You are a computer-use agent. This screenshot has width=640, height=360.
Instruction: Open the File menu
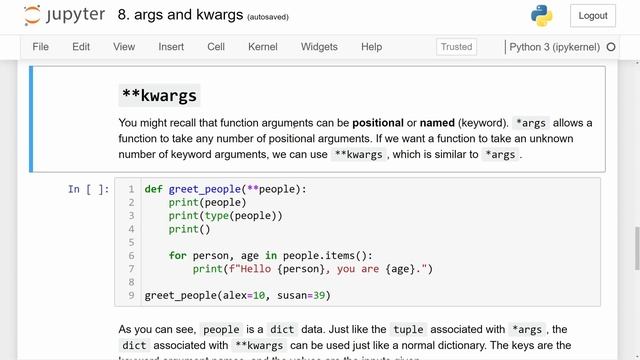(x=40, y=47)
